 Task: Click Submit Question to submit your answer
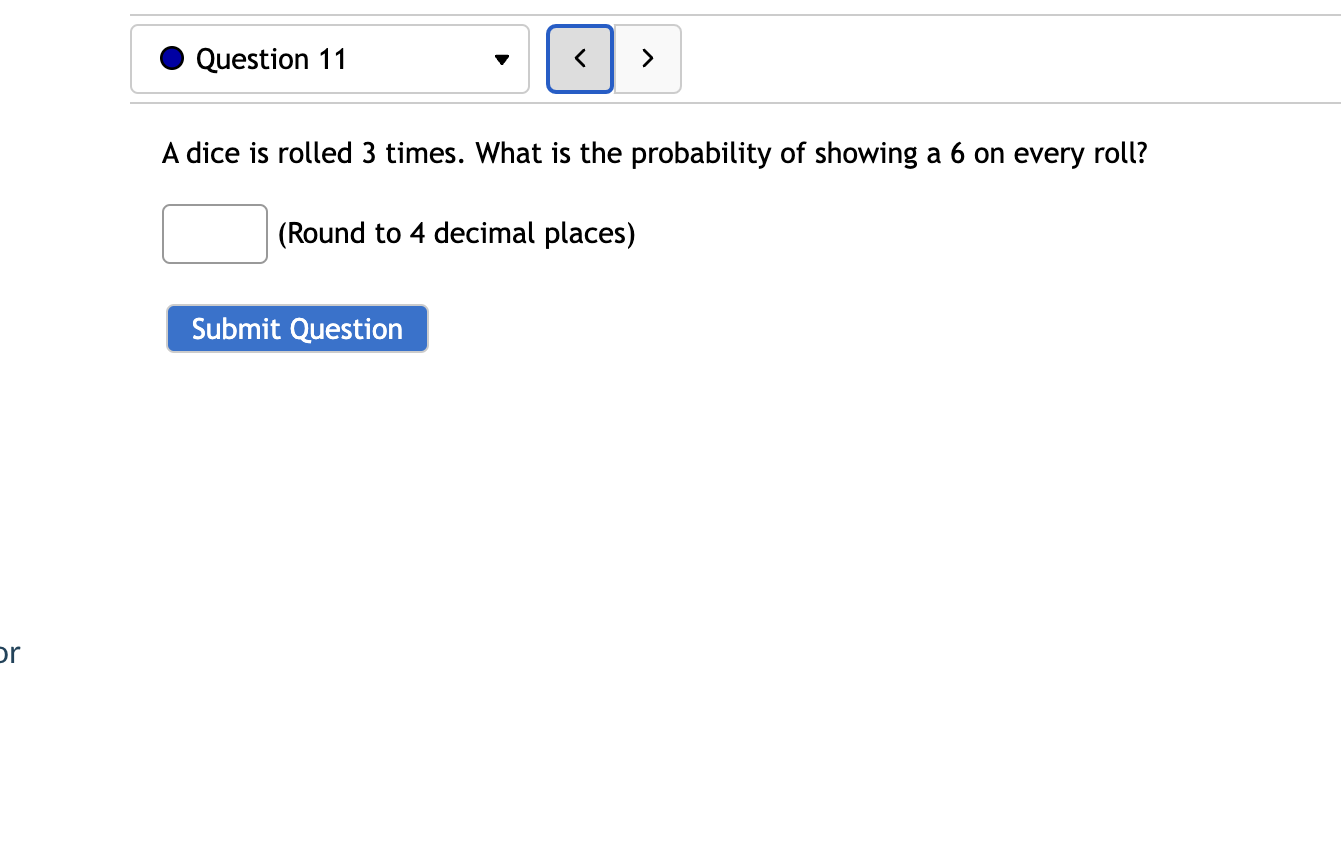[x=297, y=328]
